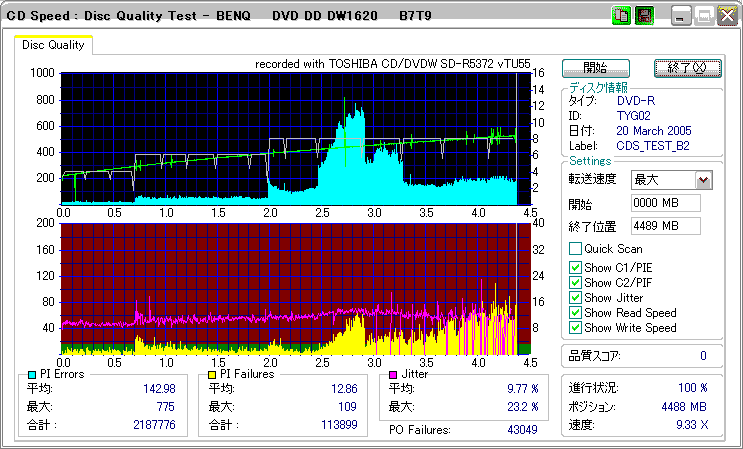Click the save screenshot floppy icon
Screen dimensions: 743x449
pyautogui.click(x=644, y=16)
